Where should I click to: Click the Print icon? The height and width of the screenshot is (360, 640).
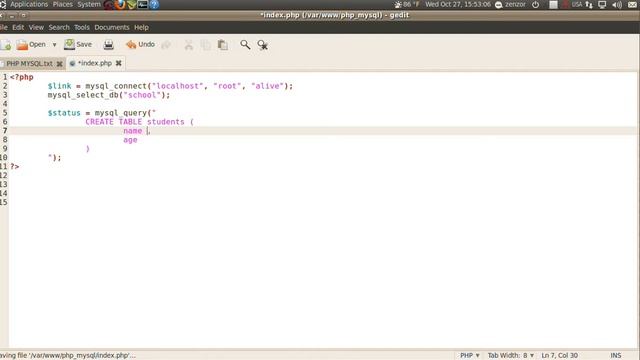109,45
